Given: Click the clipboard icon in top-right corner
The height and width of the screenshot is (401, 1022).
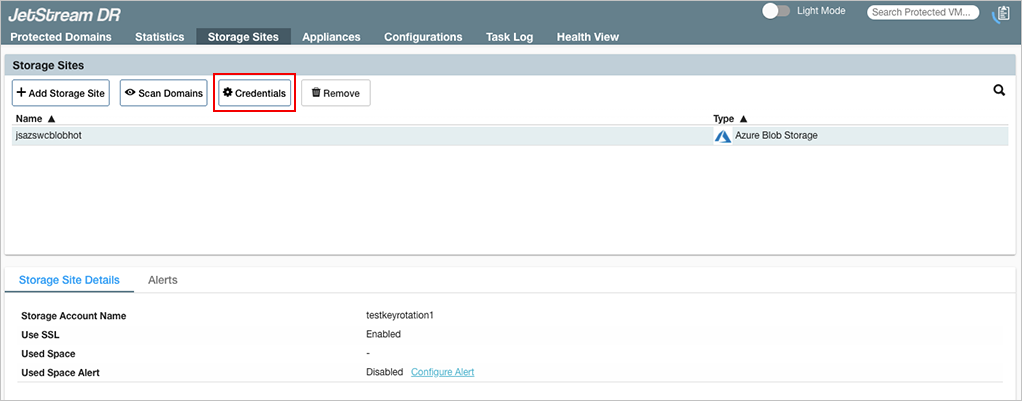Looking at the screenshot, I should tap(1001, 13).
